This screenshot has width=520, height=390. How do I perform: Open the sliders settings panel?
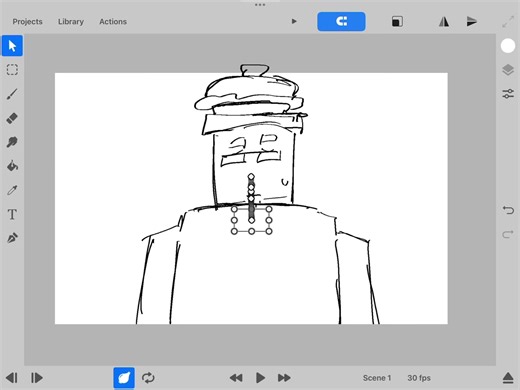pyautogui.click(x=508, y=94)
